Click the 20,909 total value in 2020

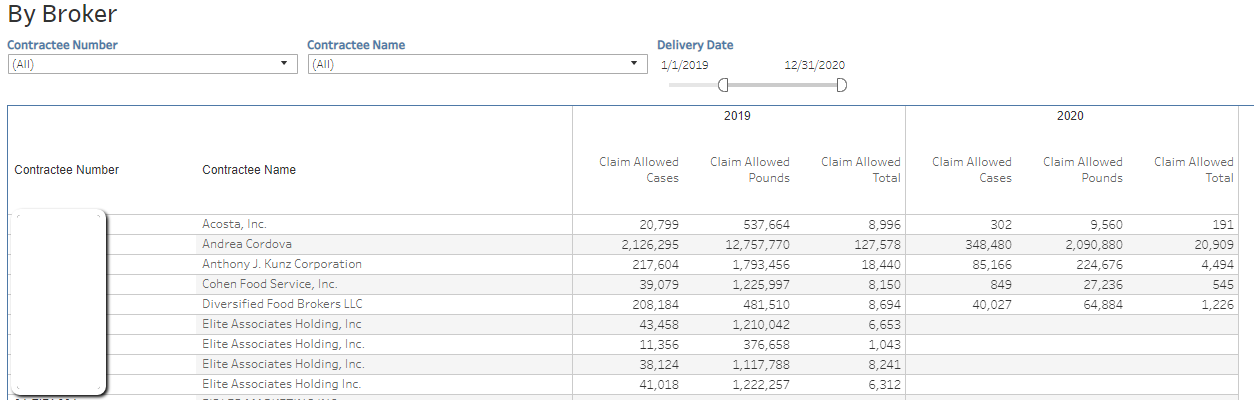(x=1214, y=245)
